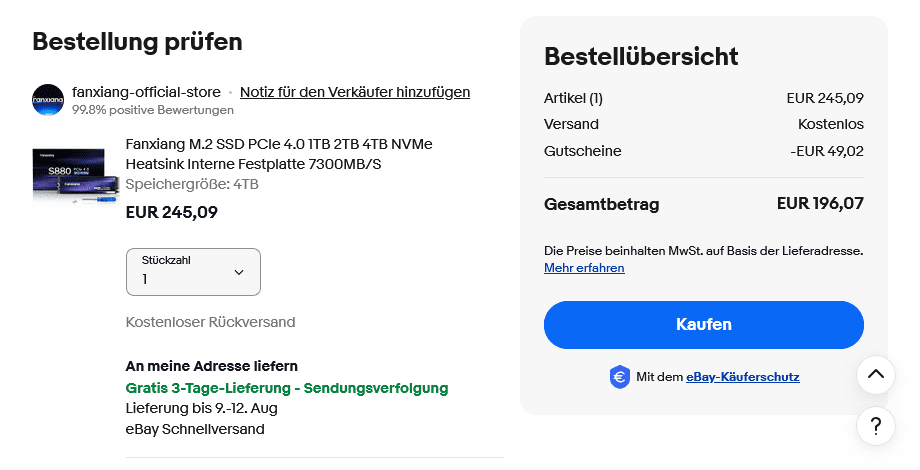The image size is (920, 470).
Task: Click the 'eBay Schnellversand' shipping text
Action: pyautogui.click(x=195, y=429)
